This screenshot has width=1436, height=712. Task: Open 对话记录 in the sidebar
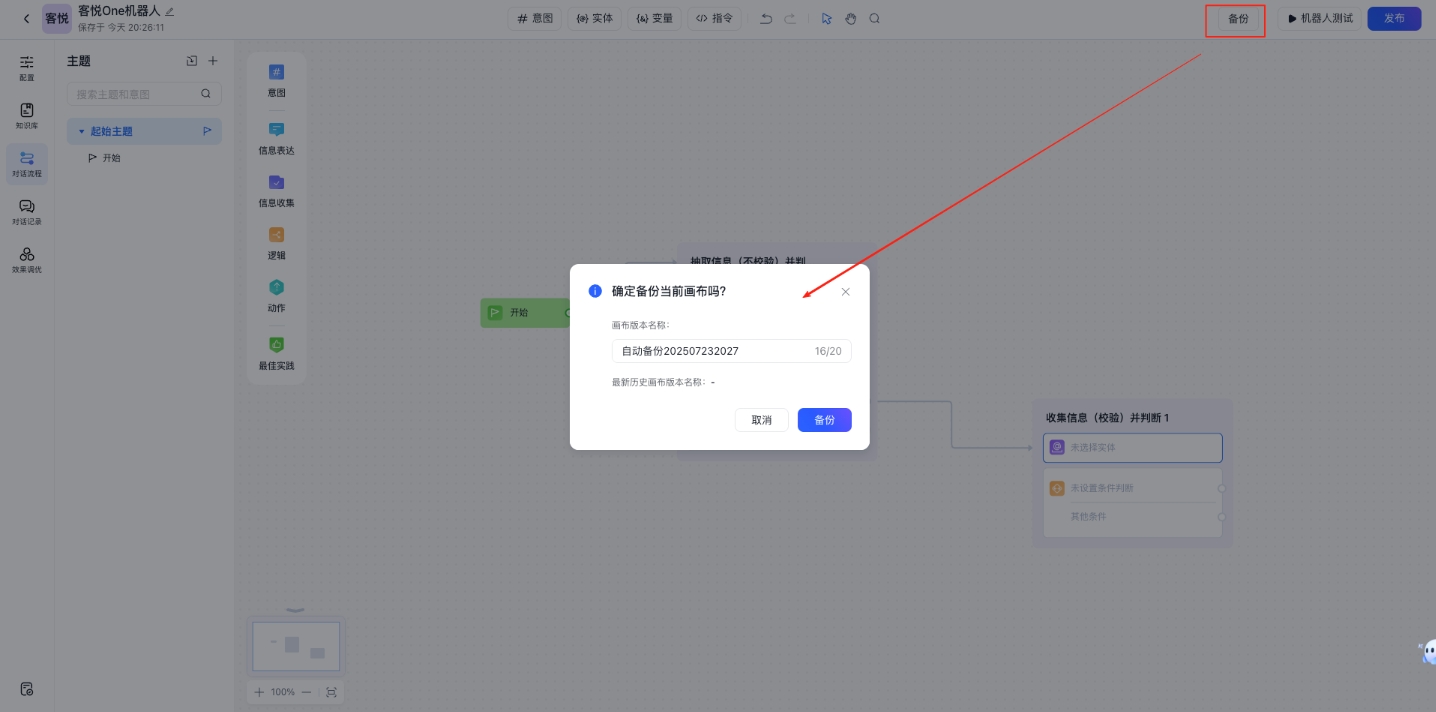point(27,212)
